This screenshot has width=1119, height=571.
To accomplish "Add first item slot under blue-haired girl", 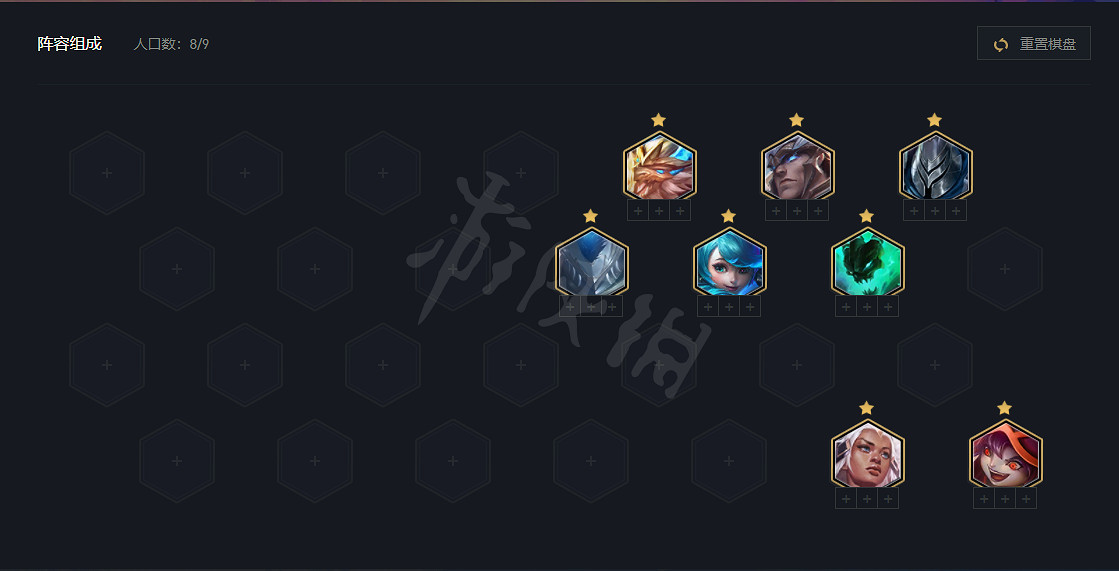I will [x=708, y=307].
